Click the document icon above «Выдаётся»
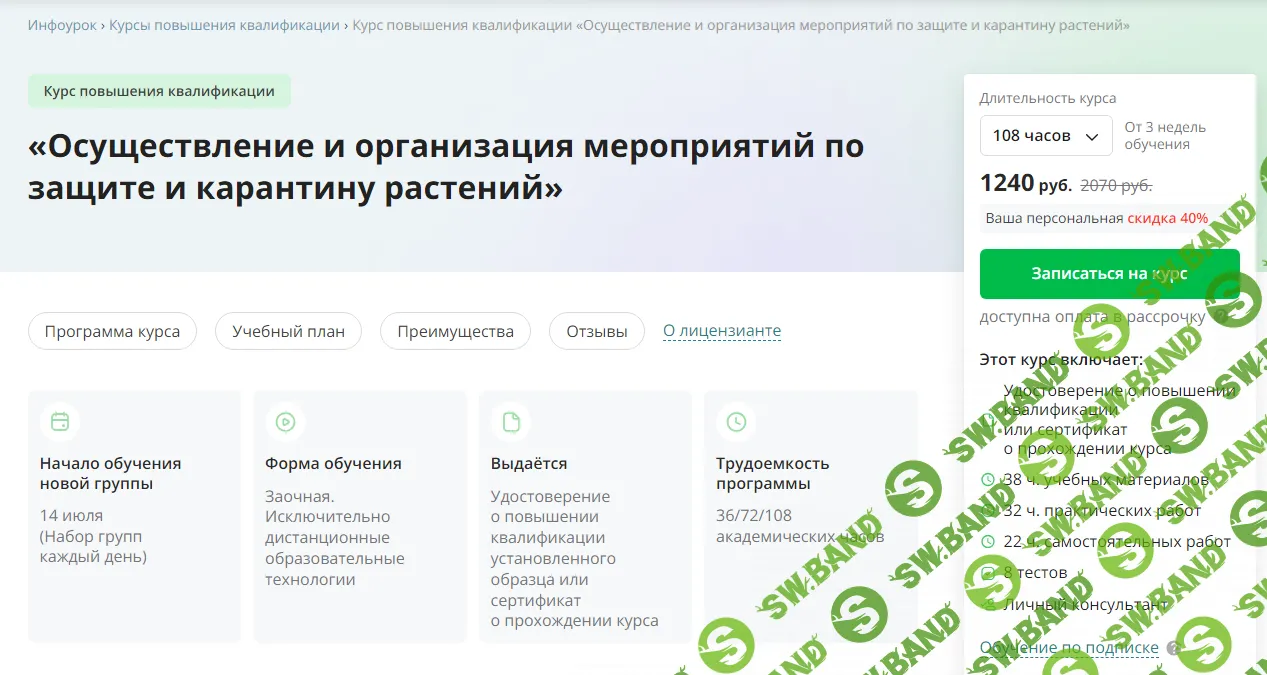This screenshot has width=1267, height=675. (x=510, y=421)
